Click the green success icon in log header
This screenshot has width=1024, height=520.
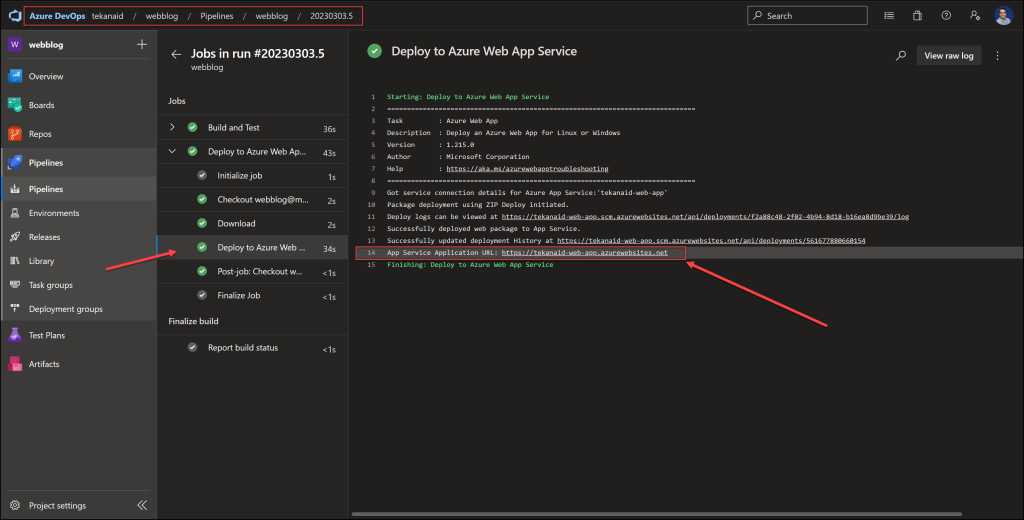coord(374,51)
